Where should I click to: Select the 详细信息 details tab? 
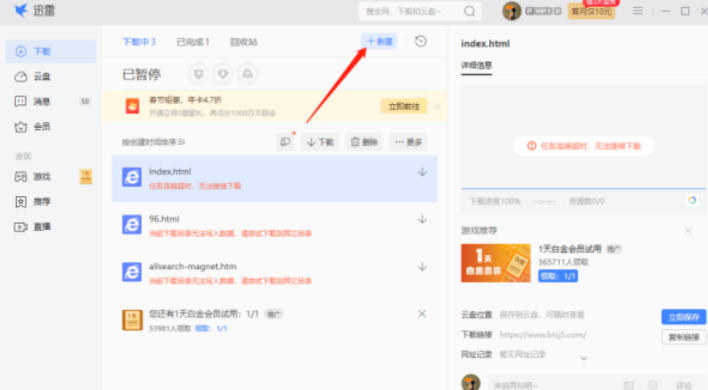[476, 65]
